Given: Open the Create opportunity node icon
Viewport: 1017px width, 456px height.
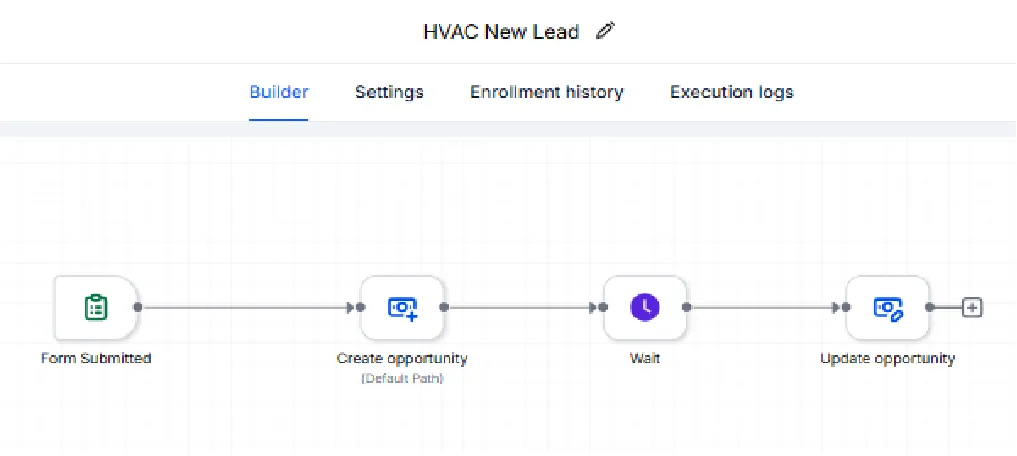Looking at the screenshot, I should click(402, 307).
